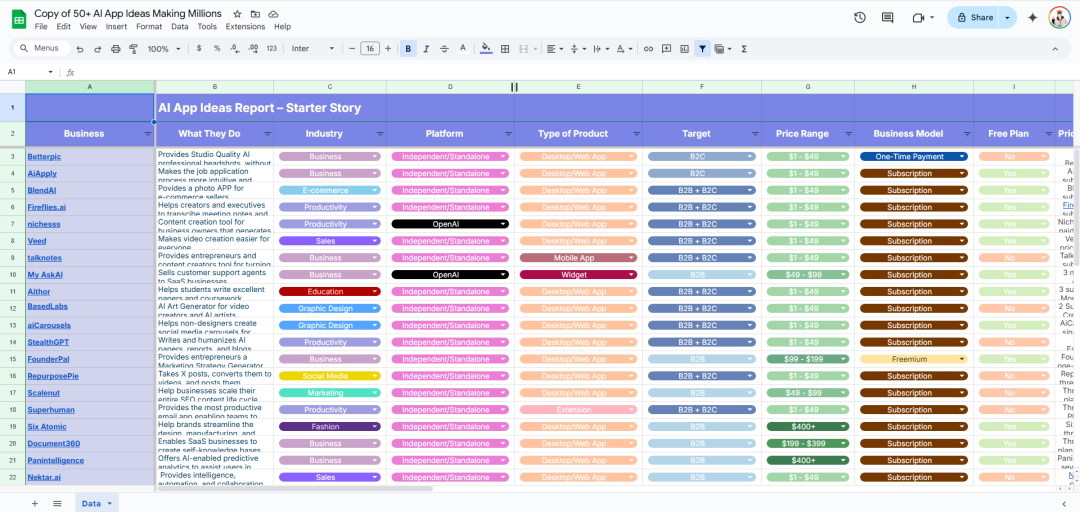This screenshot has height=512, width=1080.
Task: Toggle the filter funnel button off
Action: pos(702,49)
